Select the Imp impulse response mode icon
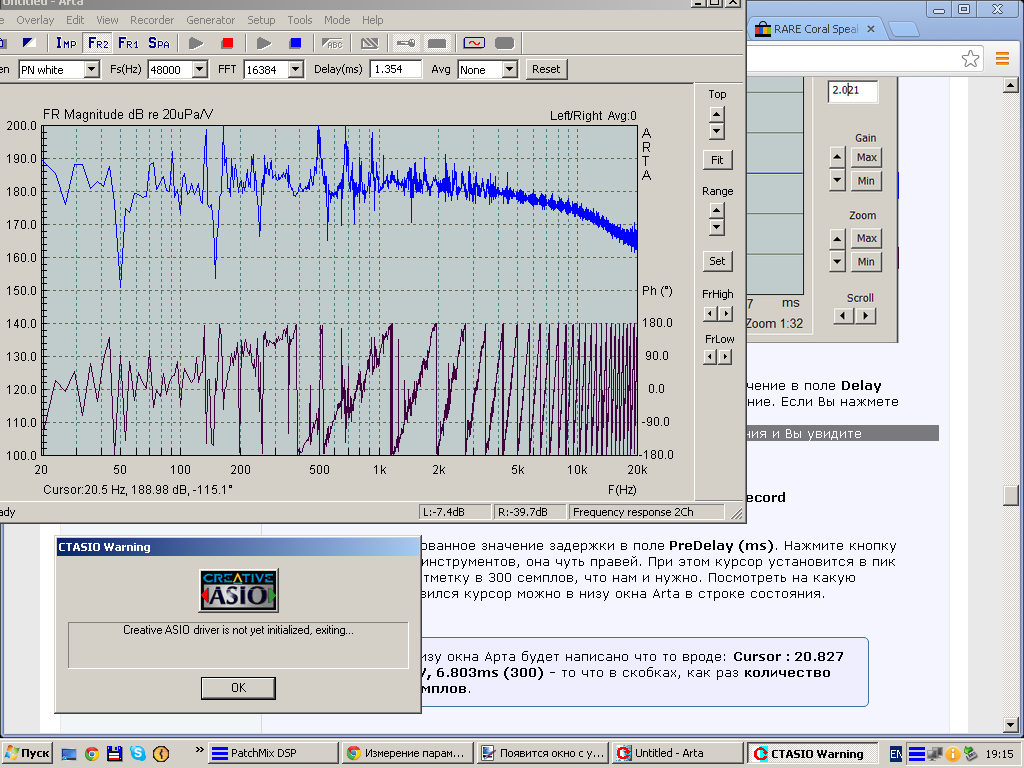 click(x=66, y=43)
